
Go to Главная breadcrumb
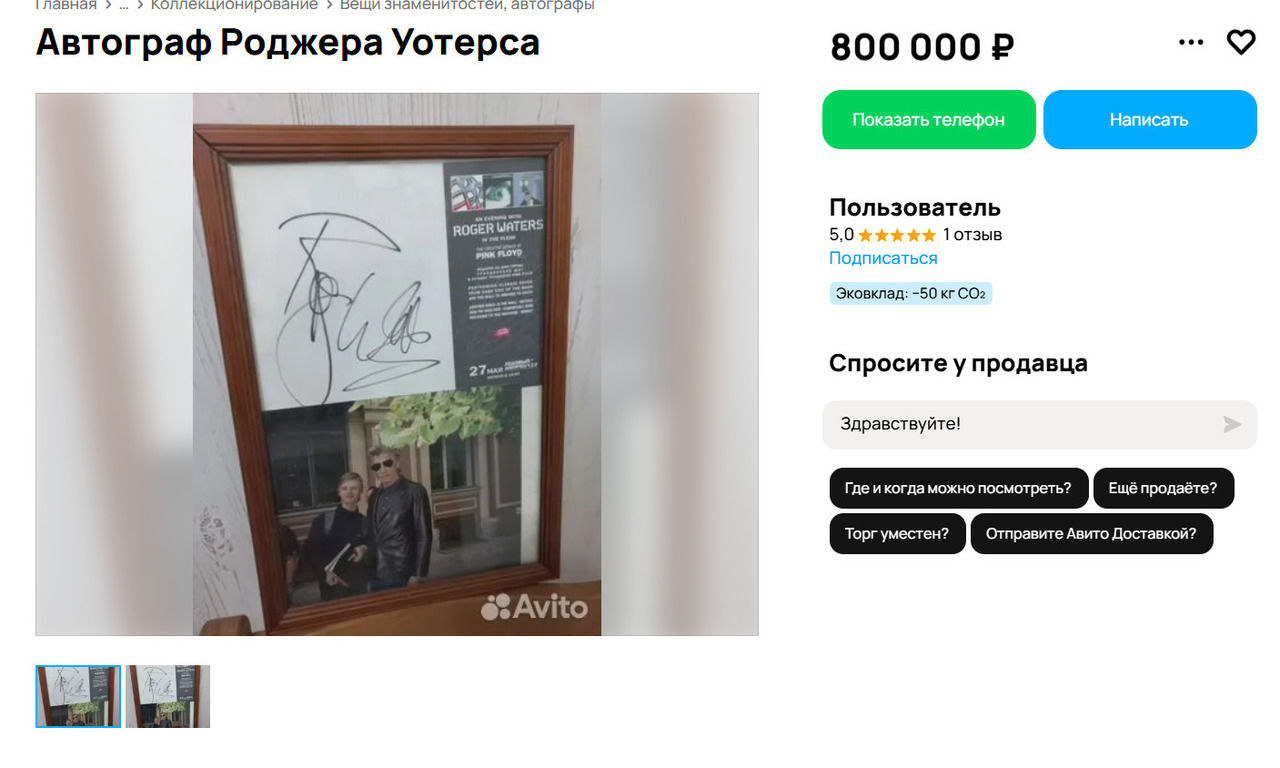click(66, 5)
